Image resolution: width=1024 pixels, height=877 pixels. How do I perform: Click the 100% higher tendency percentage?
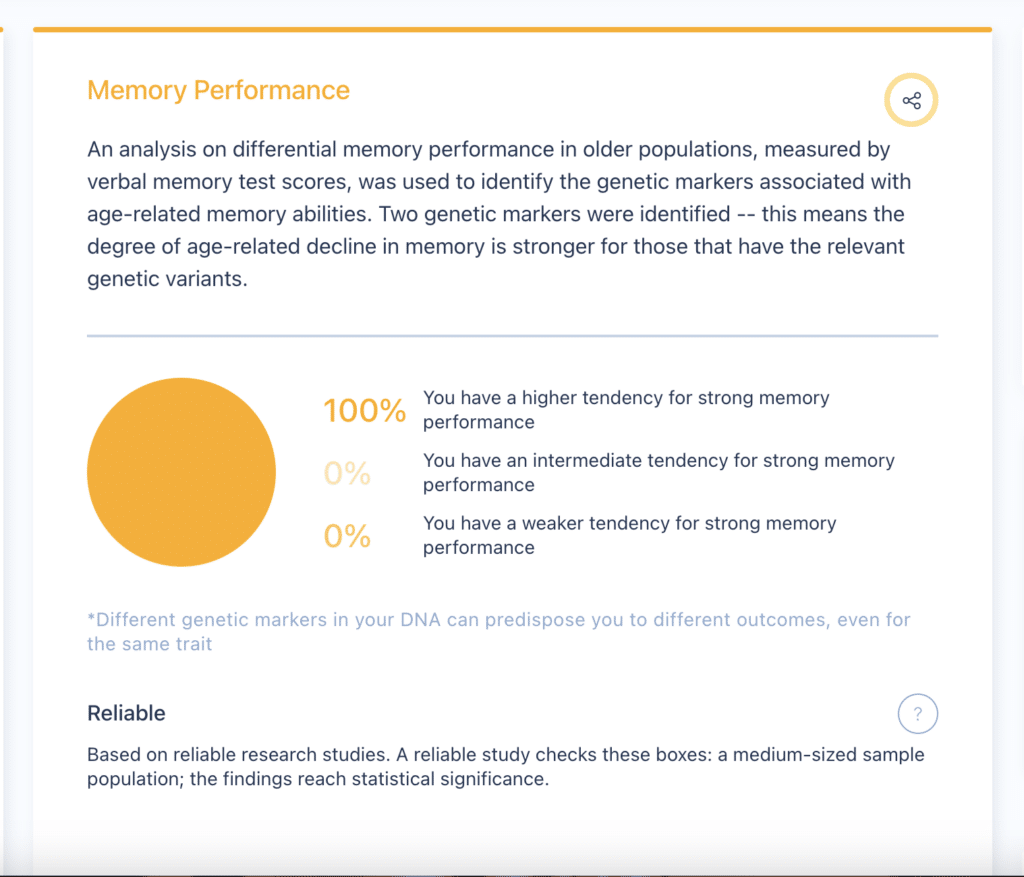point(364,411)
